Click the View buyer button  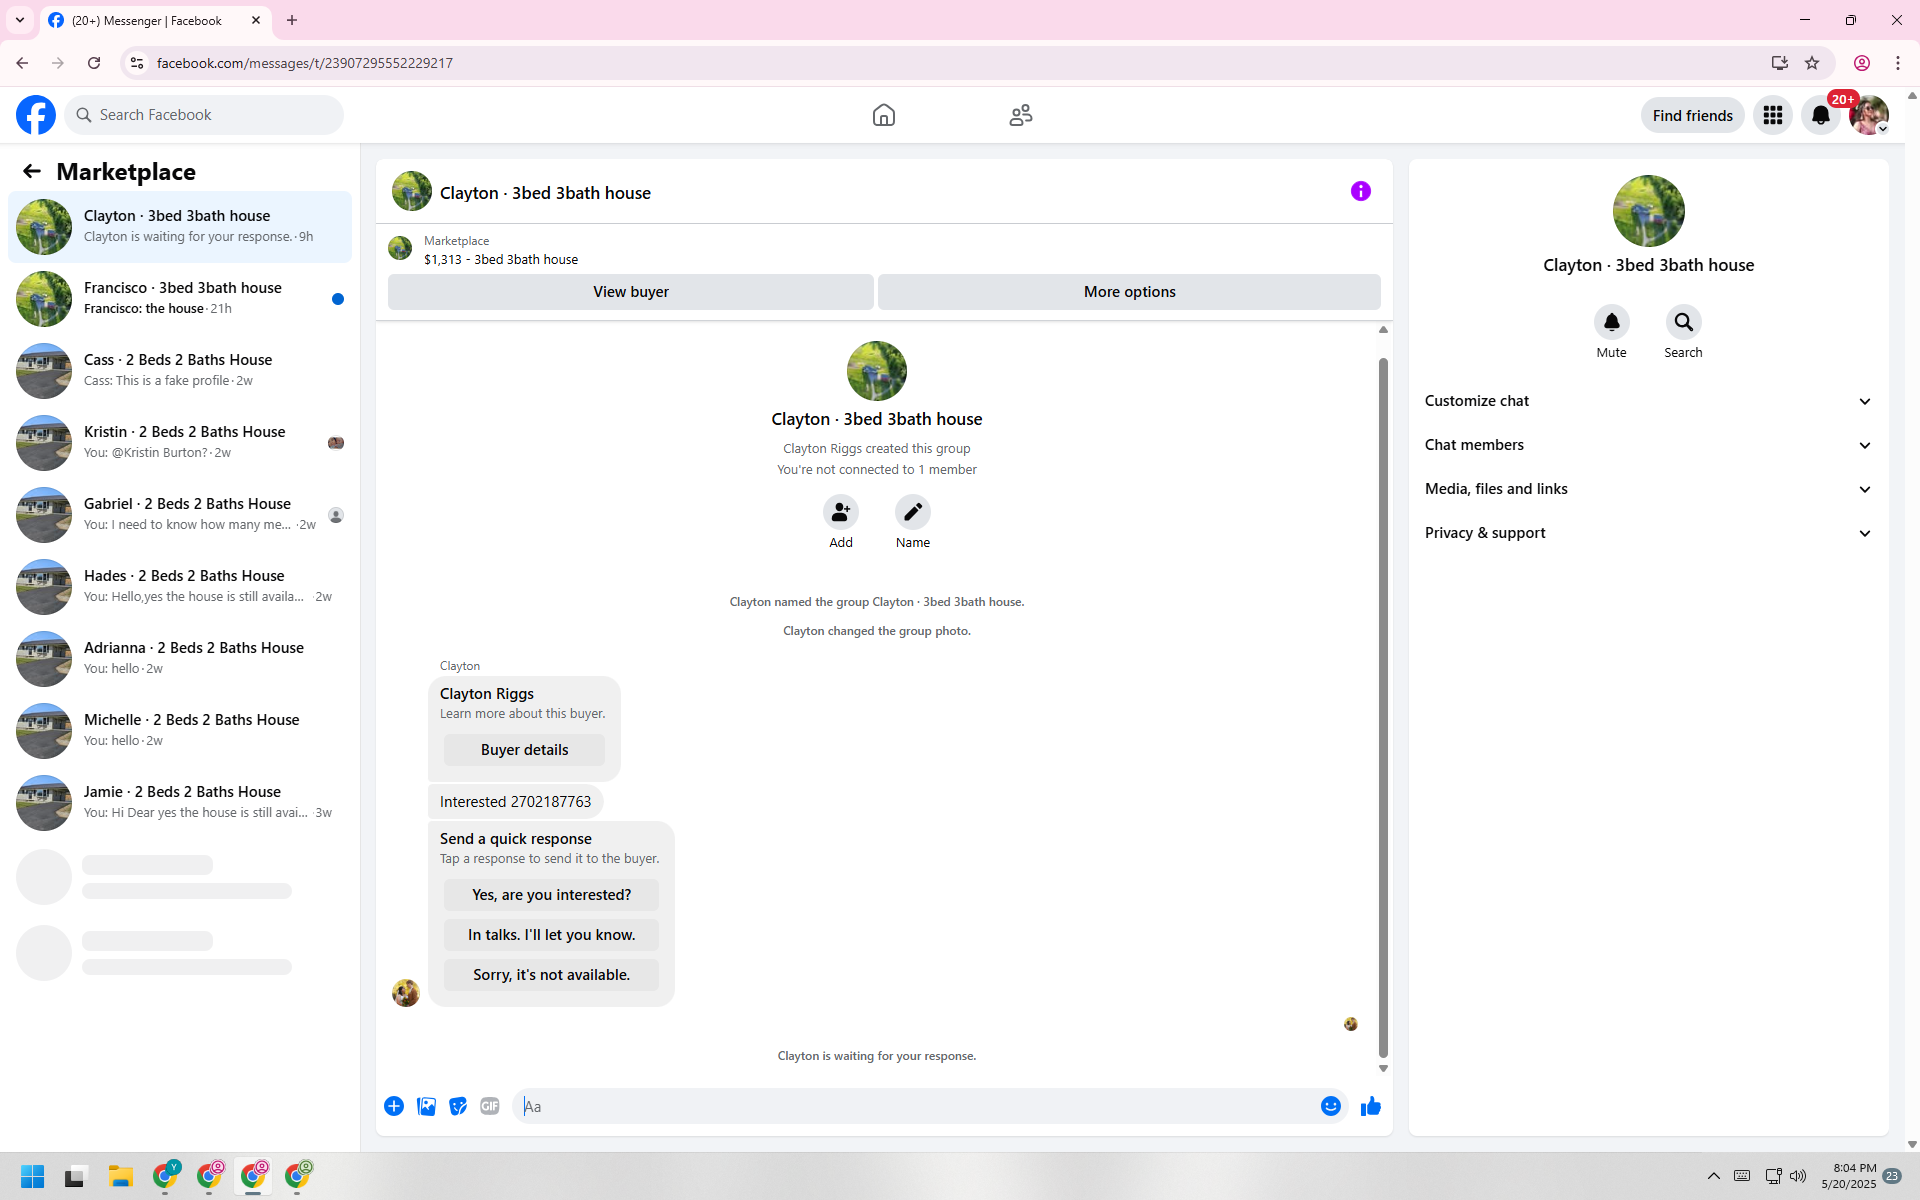pos(630,292)
